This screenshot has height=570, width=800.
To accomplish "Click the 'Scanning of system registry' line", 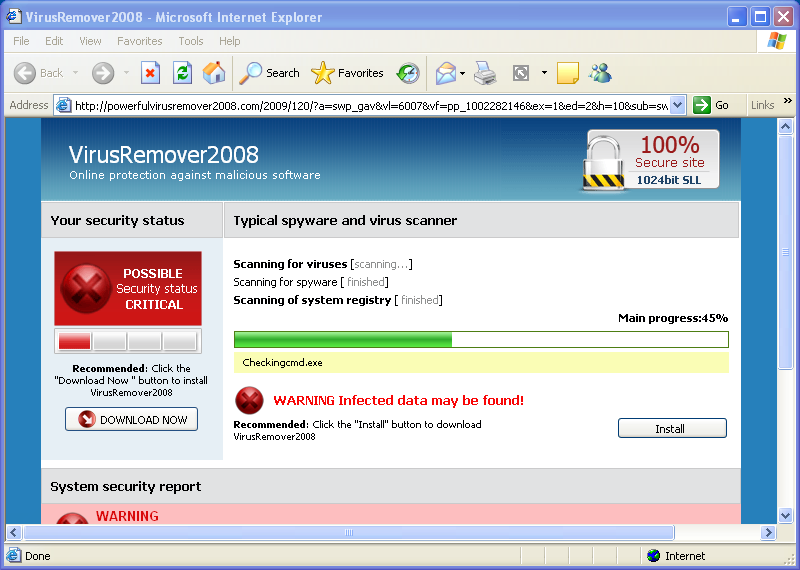I will [338, 300].
